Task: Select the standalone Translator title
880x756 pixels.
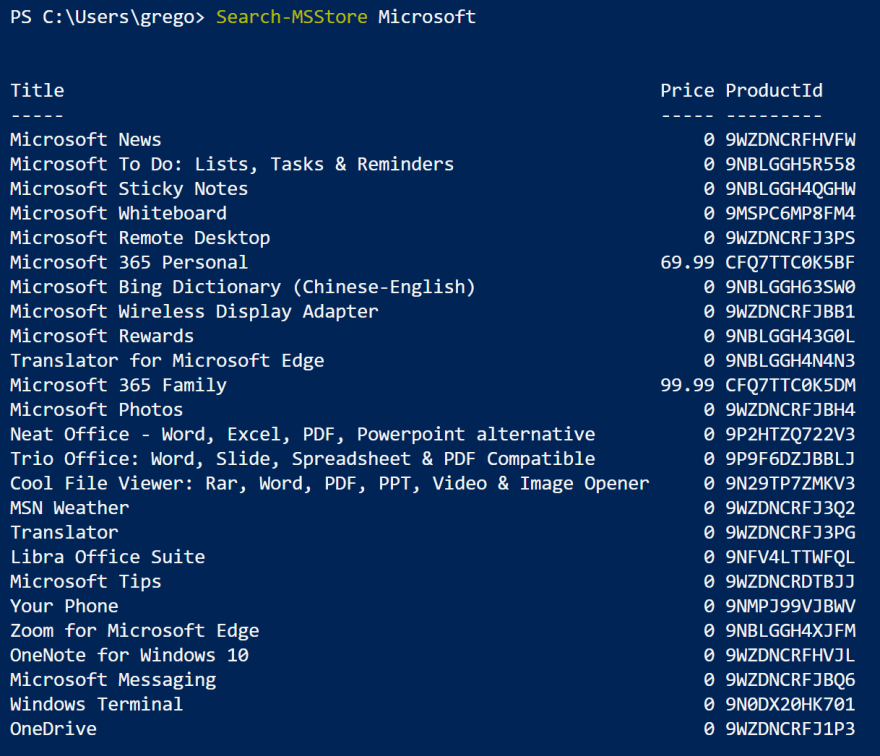Action: [65, 532]
